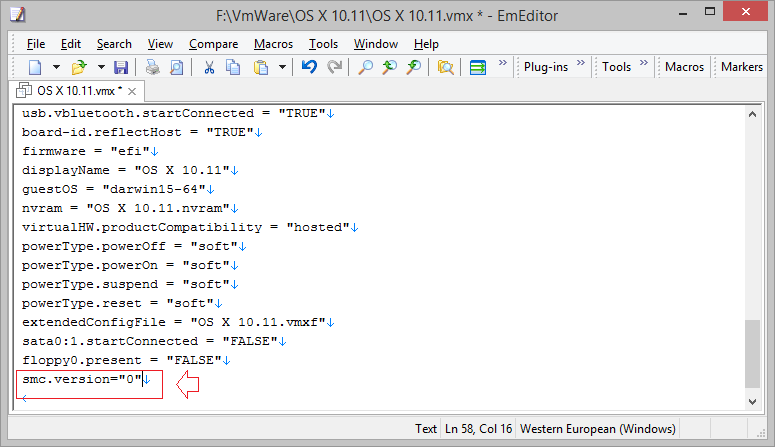Click the Print icon
The height and width of the screenshot is (447, 775).
pyautogui.click(x=153, y=67)
